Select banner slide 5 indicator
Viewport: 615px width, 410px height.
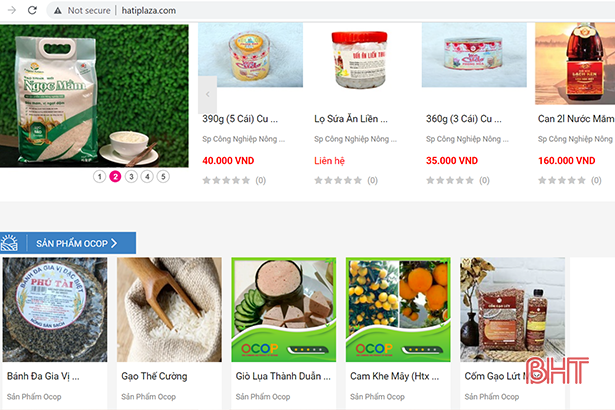coord(163,177)
